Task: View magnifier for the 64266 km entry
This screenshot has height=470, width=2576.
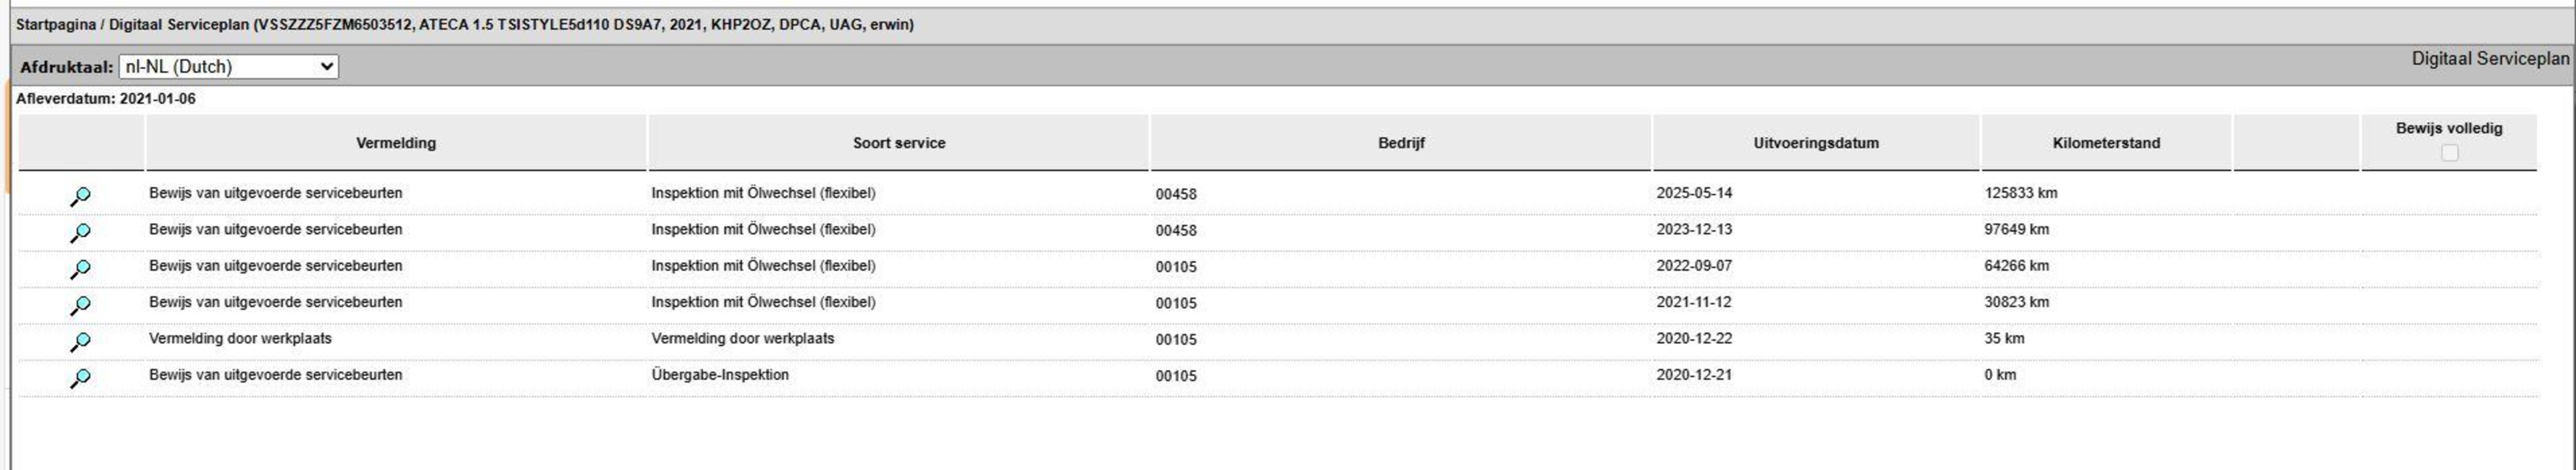Action: pos(80,269)
